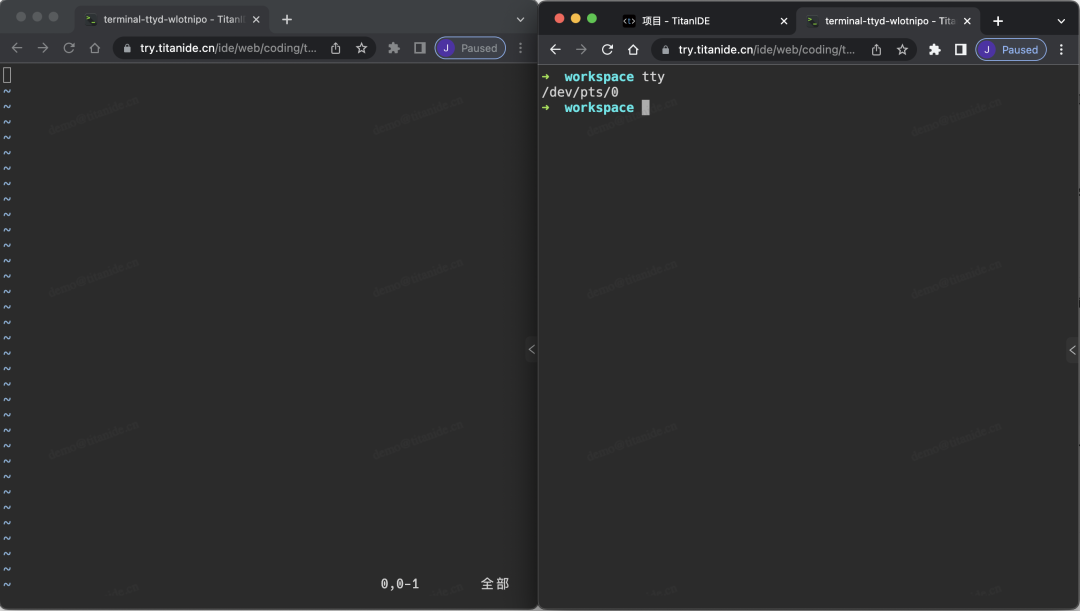This screenshot has height=611, width=1080.
Task: Go forward in left browser window
Action: click(43, 48)
